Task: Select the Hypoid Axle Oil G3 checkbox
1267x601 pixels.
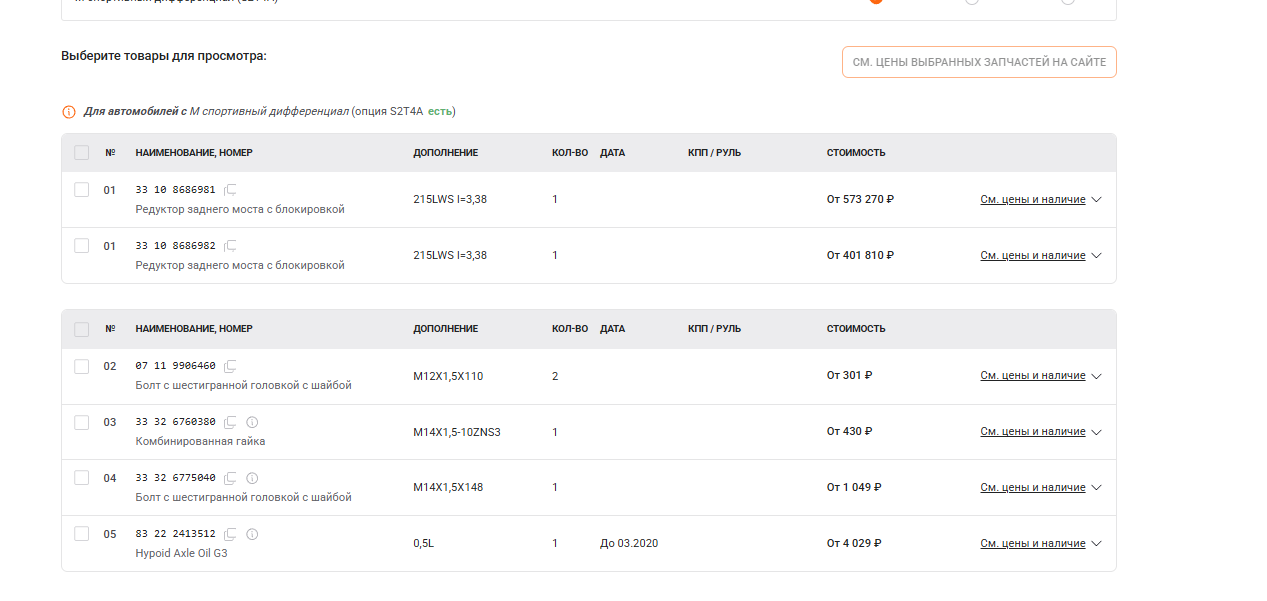Action: point(82,534)
